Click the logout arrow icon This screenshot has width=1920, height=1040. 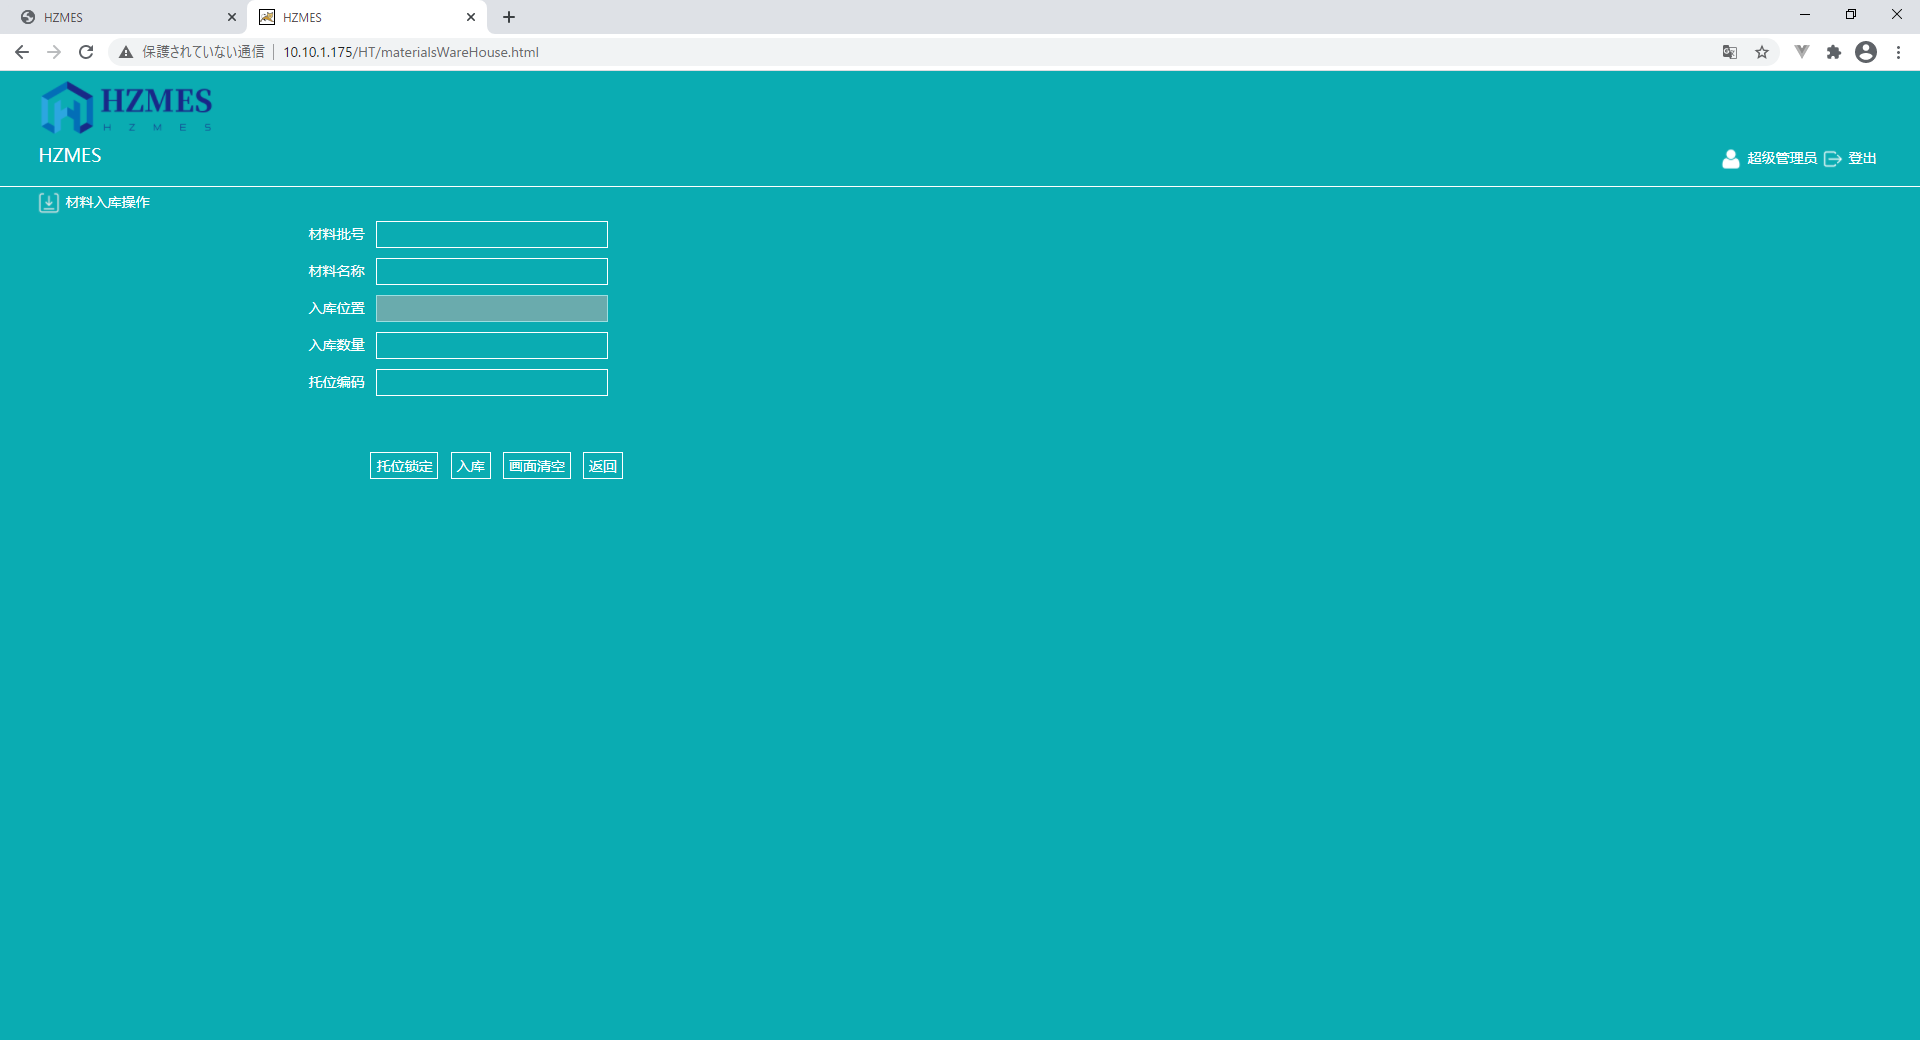(1832, 159)
